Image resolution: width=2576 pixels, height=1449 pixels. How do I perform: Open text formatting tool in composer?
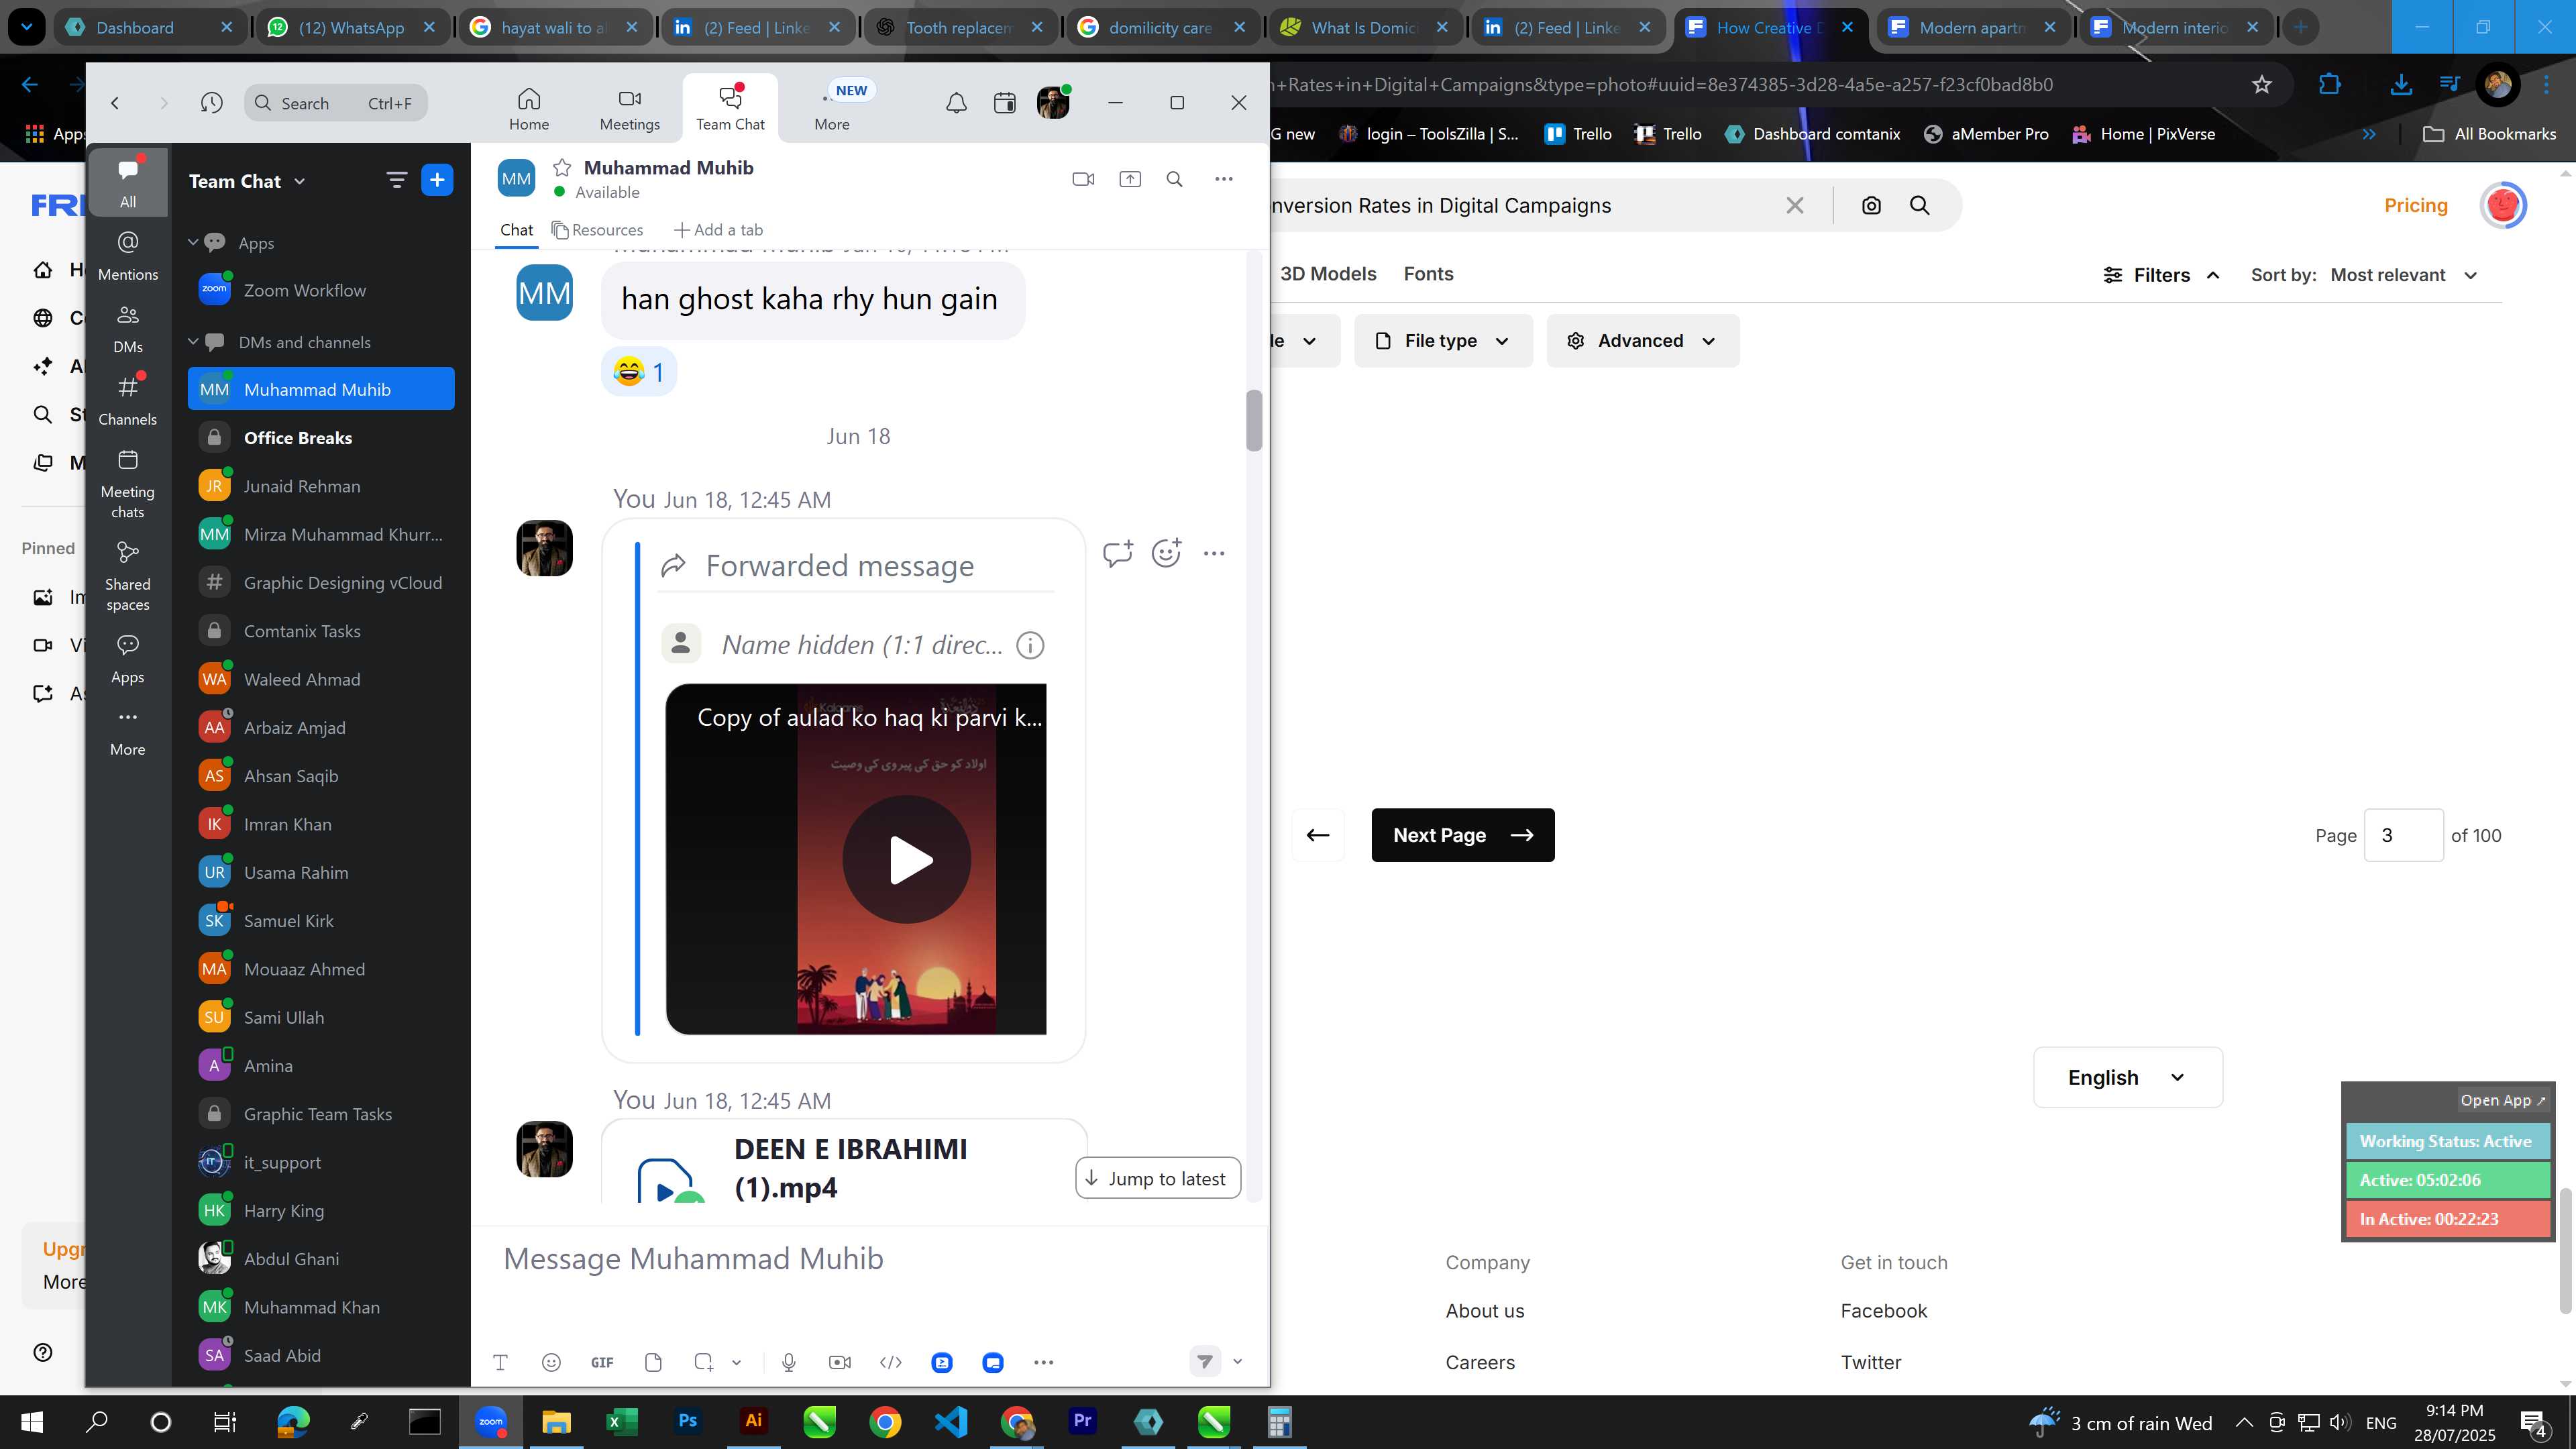(500, 1362)
